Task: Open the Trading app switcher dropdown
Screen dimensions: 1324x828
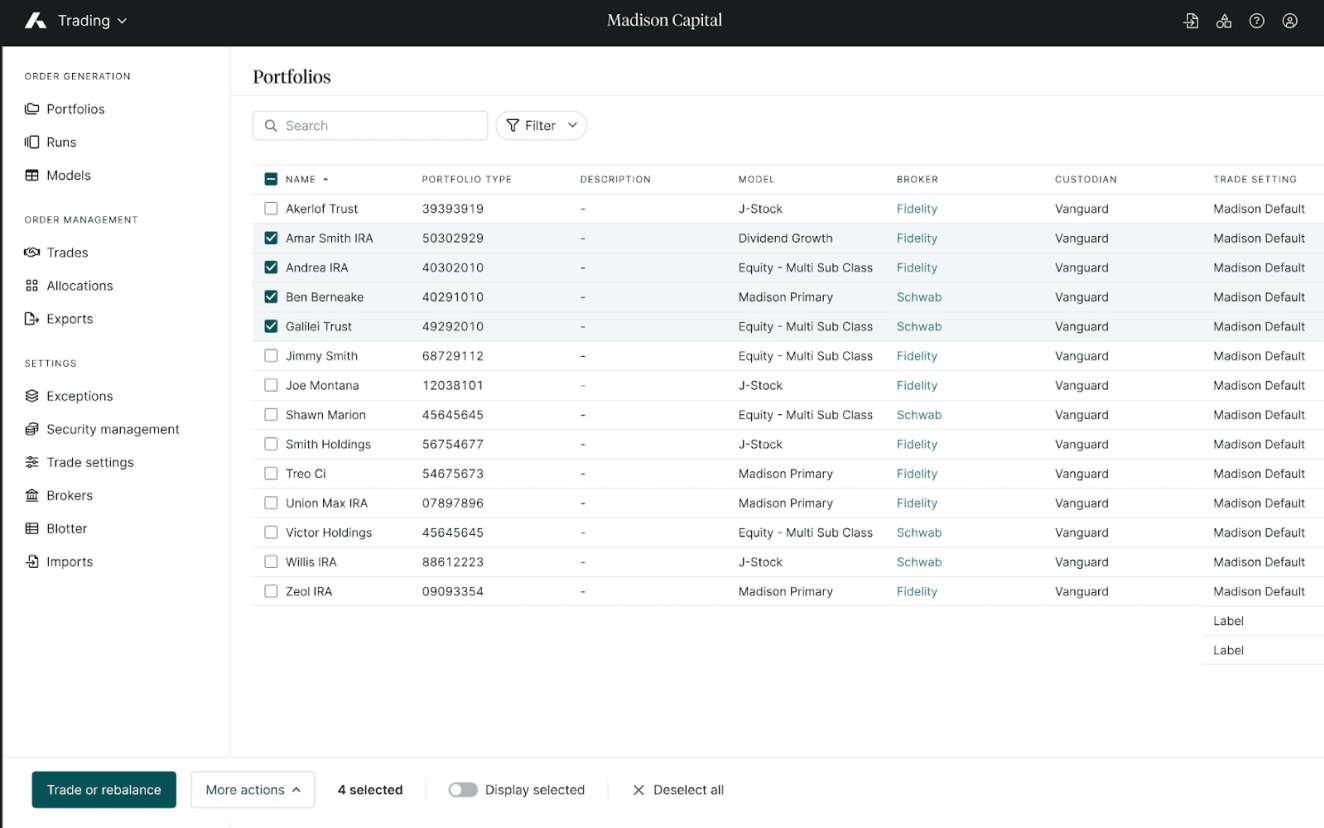Action: coord(91,21)
